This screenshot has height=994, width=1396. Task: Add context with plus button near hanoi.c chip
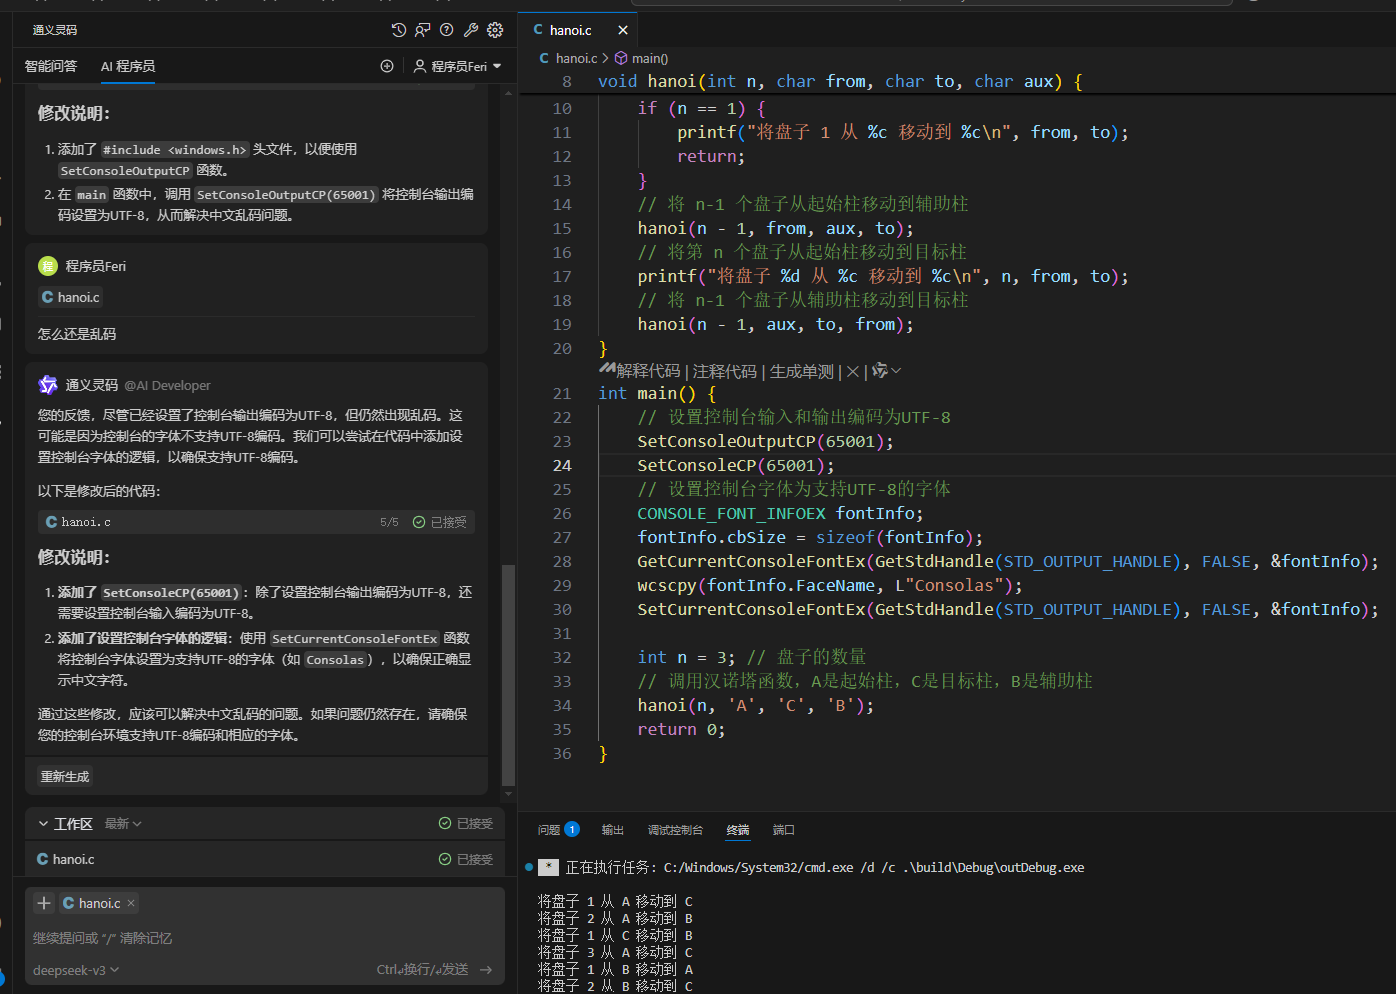(x=44, y=903)
